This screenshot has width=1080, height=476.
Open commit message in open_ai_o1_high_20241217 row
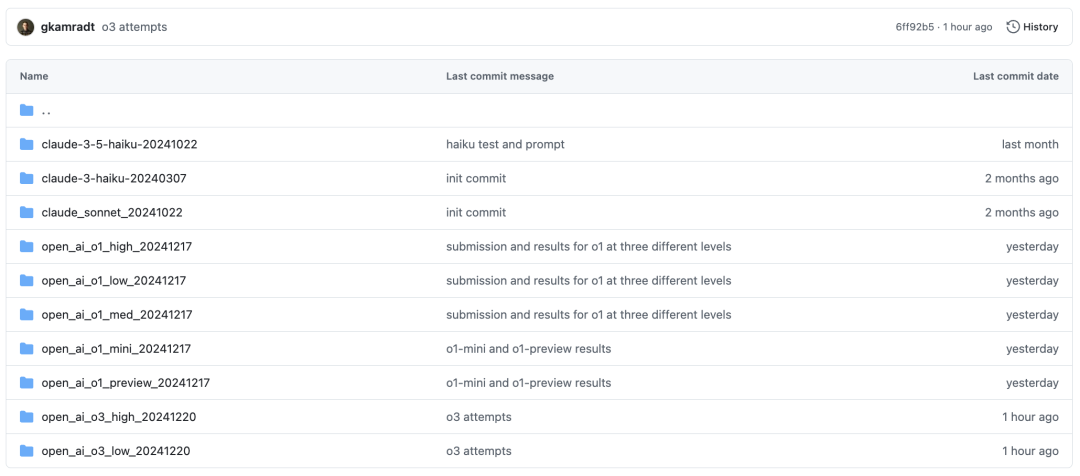tap(589, 247)
